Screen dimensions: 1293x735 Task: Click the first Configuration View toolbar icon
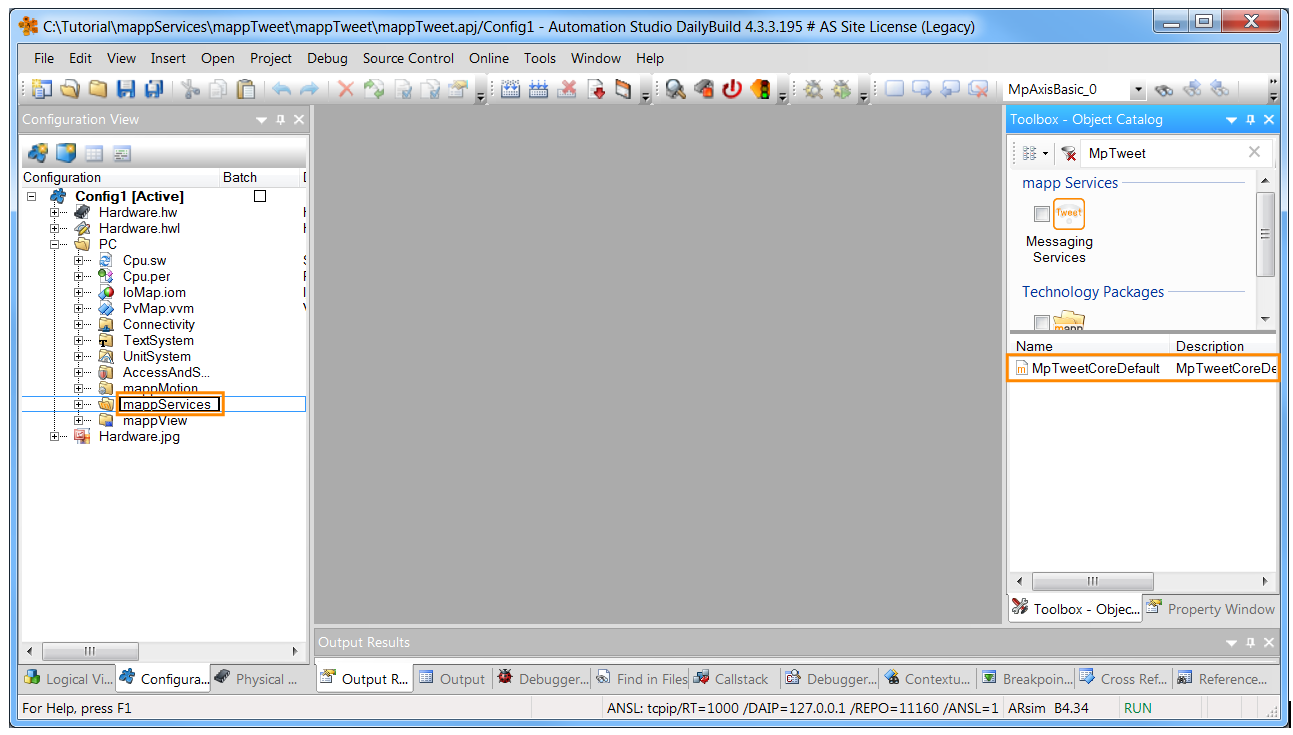(x=38, y=153)
